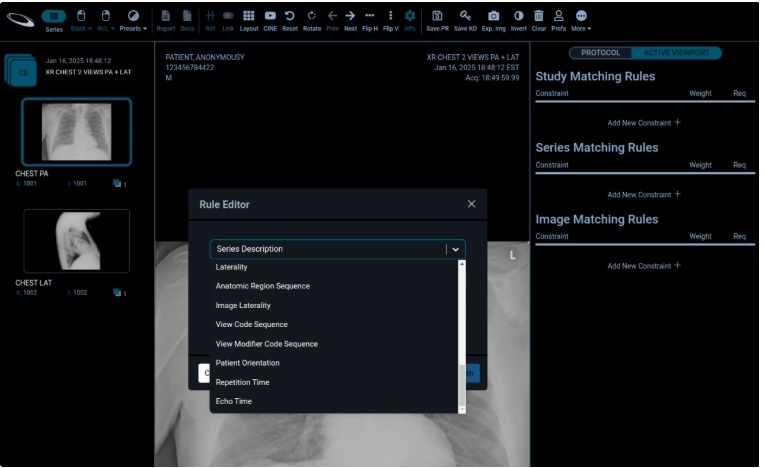Flip the image horizontally with Flip H

pos(370,20)
